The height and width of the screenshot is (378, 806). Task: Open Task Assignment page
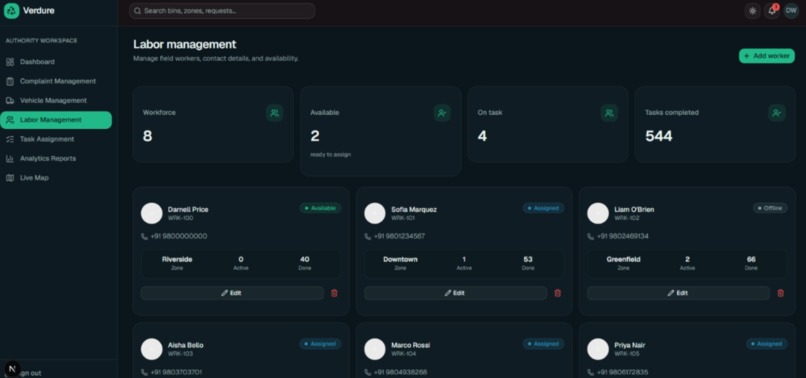pos(56,139)
